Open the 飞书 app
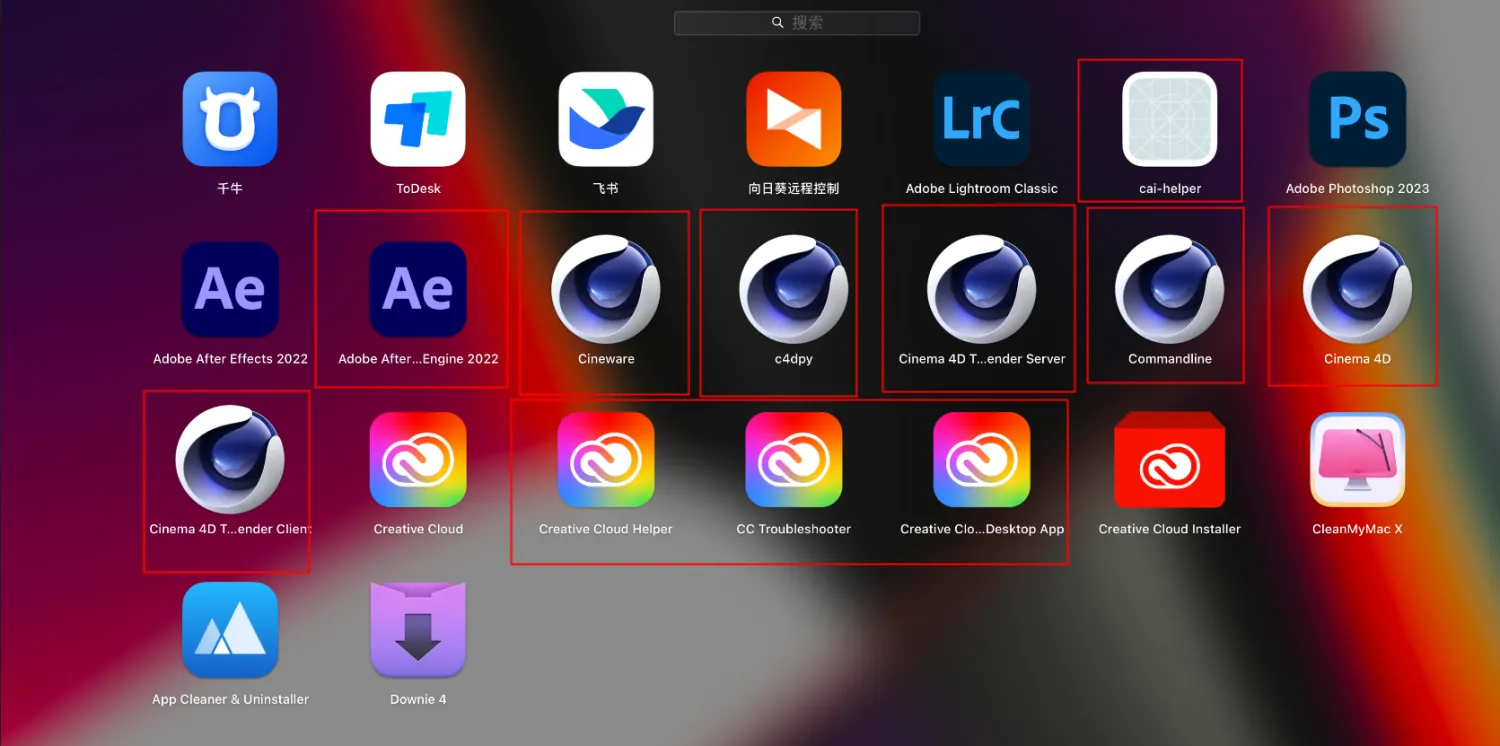 coord(606,119)
